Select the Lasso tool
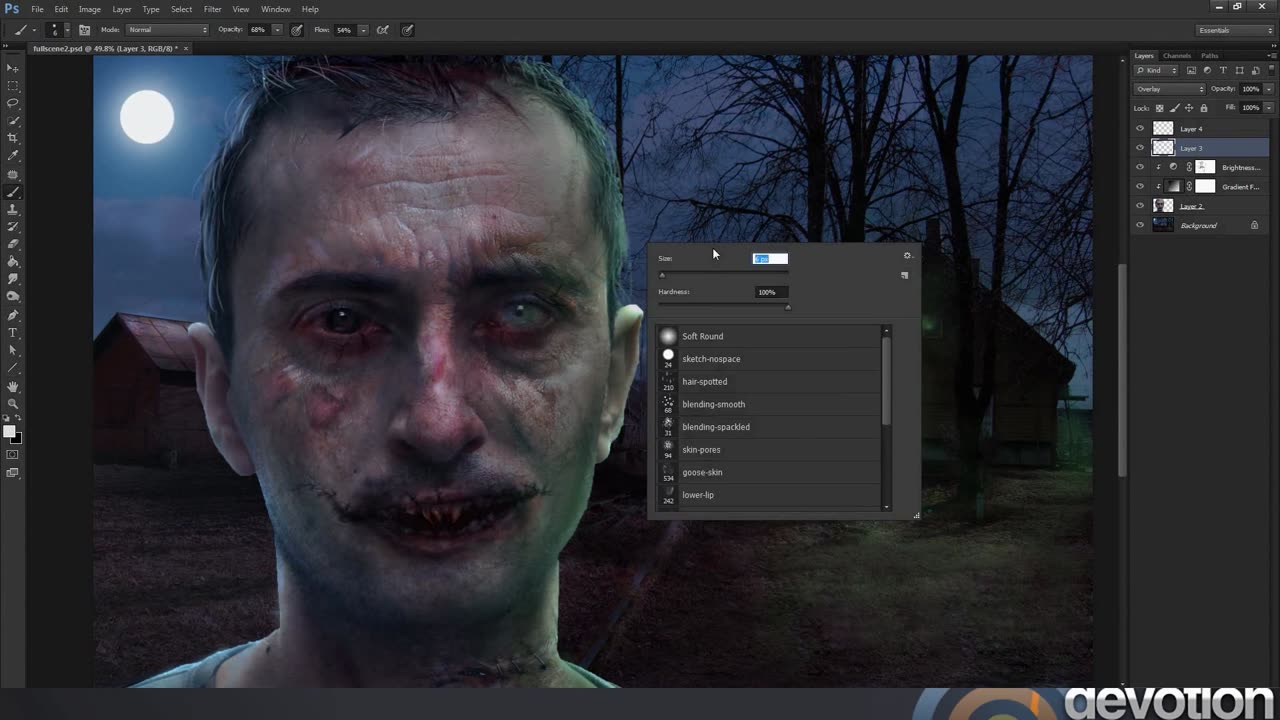 (13, 103)
